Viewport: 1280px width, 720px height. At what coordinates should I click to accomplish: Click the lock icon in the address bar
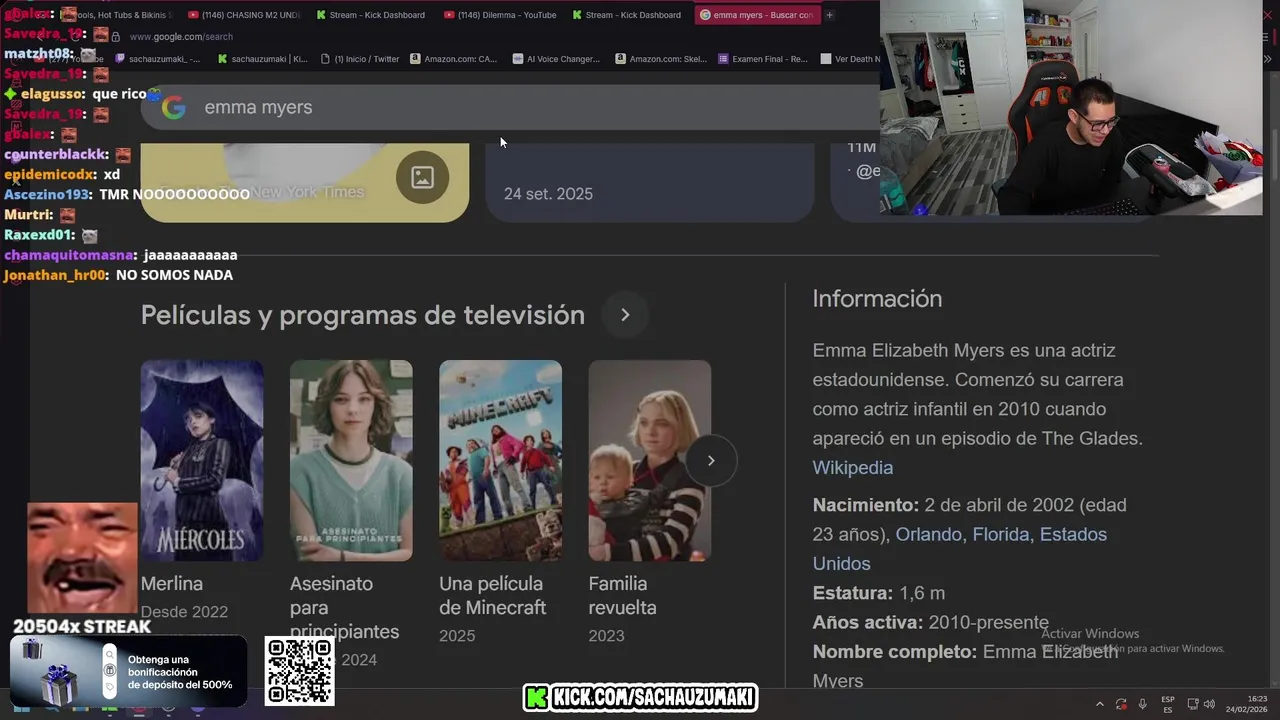pyautogui.click(x=116, y=37)
